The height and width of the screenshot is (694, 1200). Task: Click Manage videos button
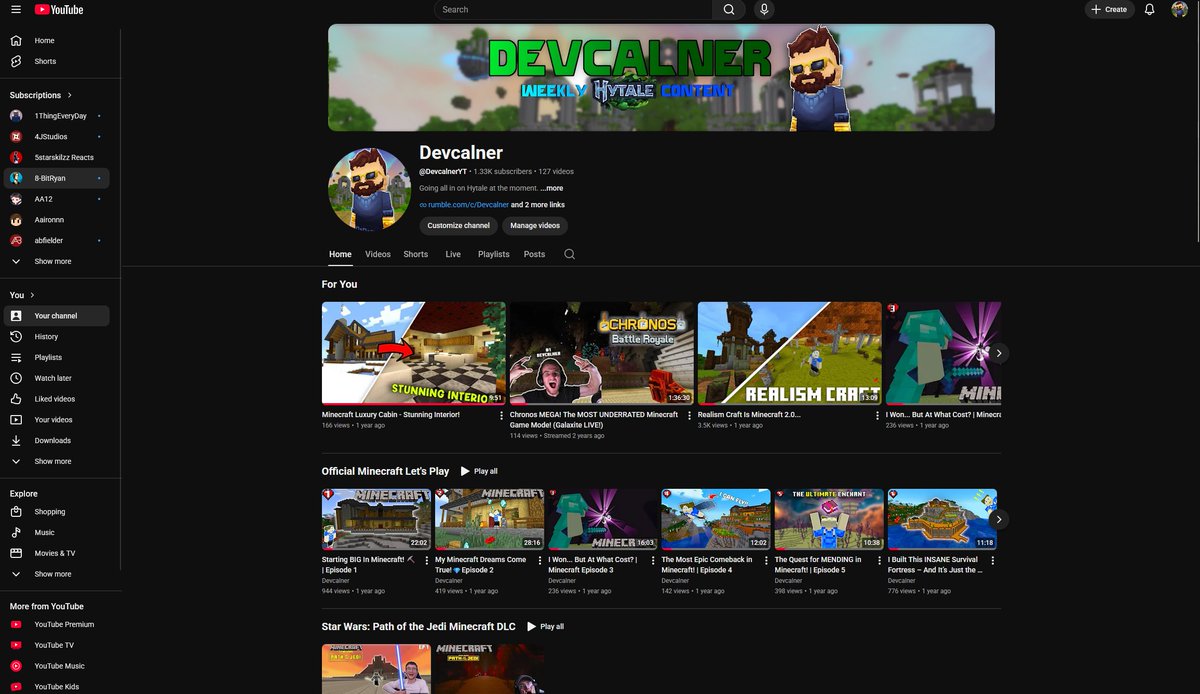535,226
